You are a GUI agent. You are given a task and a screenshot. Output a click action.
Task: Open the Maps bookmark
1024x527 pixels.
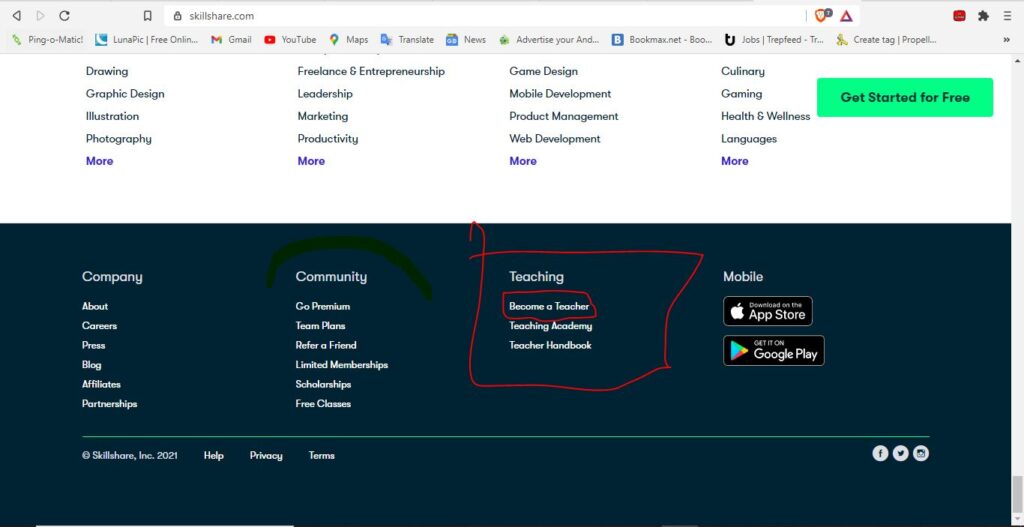point(349,40)
